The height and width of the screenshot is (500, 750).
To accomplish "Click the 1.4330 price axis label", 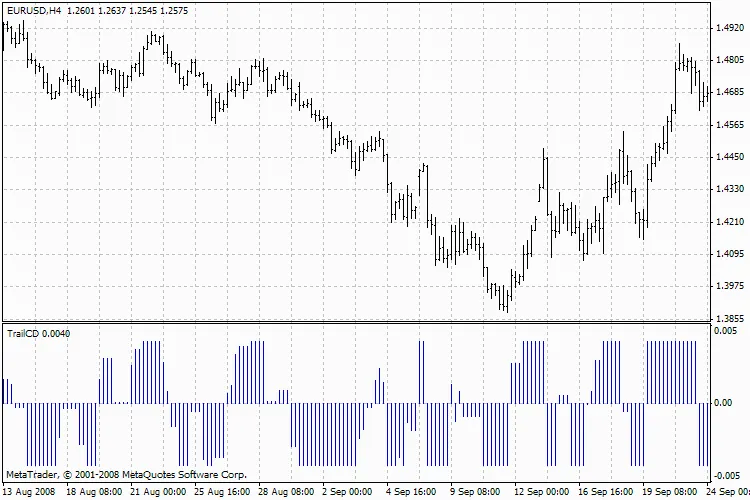I will pyautogui.click(x=730, y=189).
